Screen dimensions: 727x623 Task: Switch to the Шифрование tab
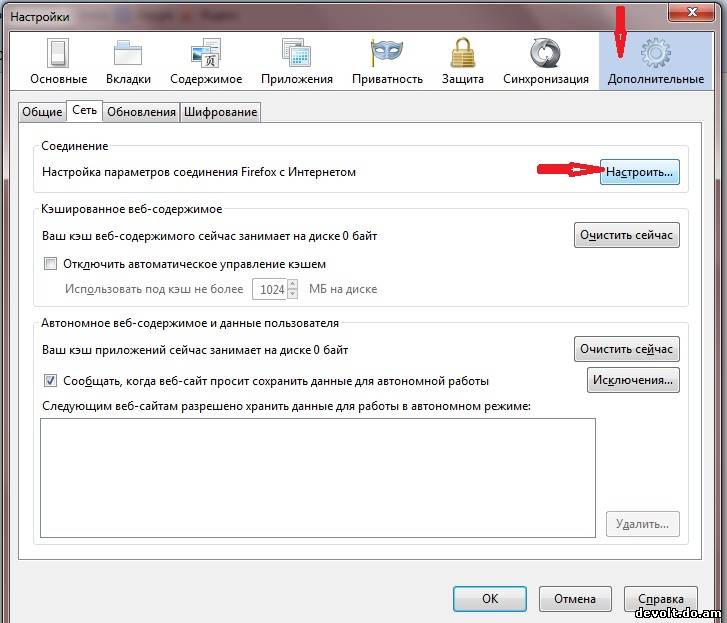point(220,112)
